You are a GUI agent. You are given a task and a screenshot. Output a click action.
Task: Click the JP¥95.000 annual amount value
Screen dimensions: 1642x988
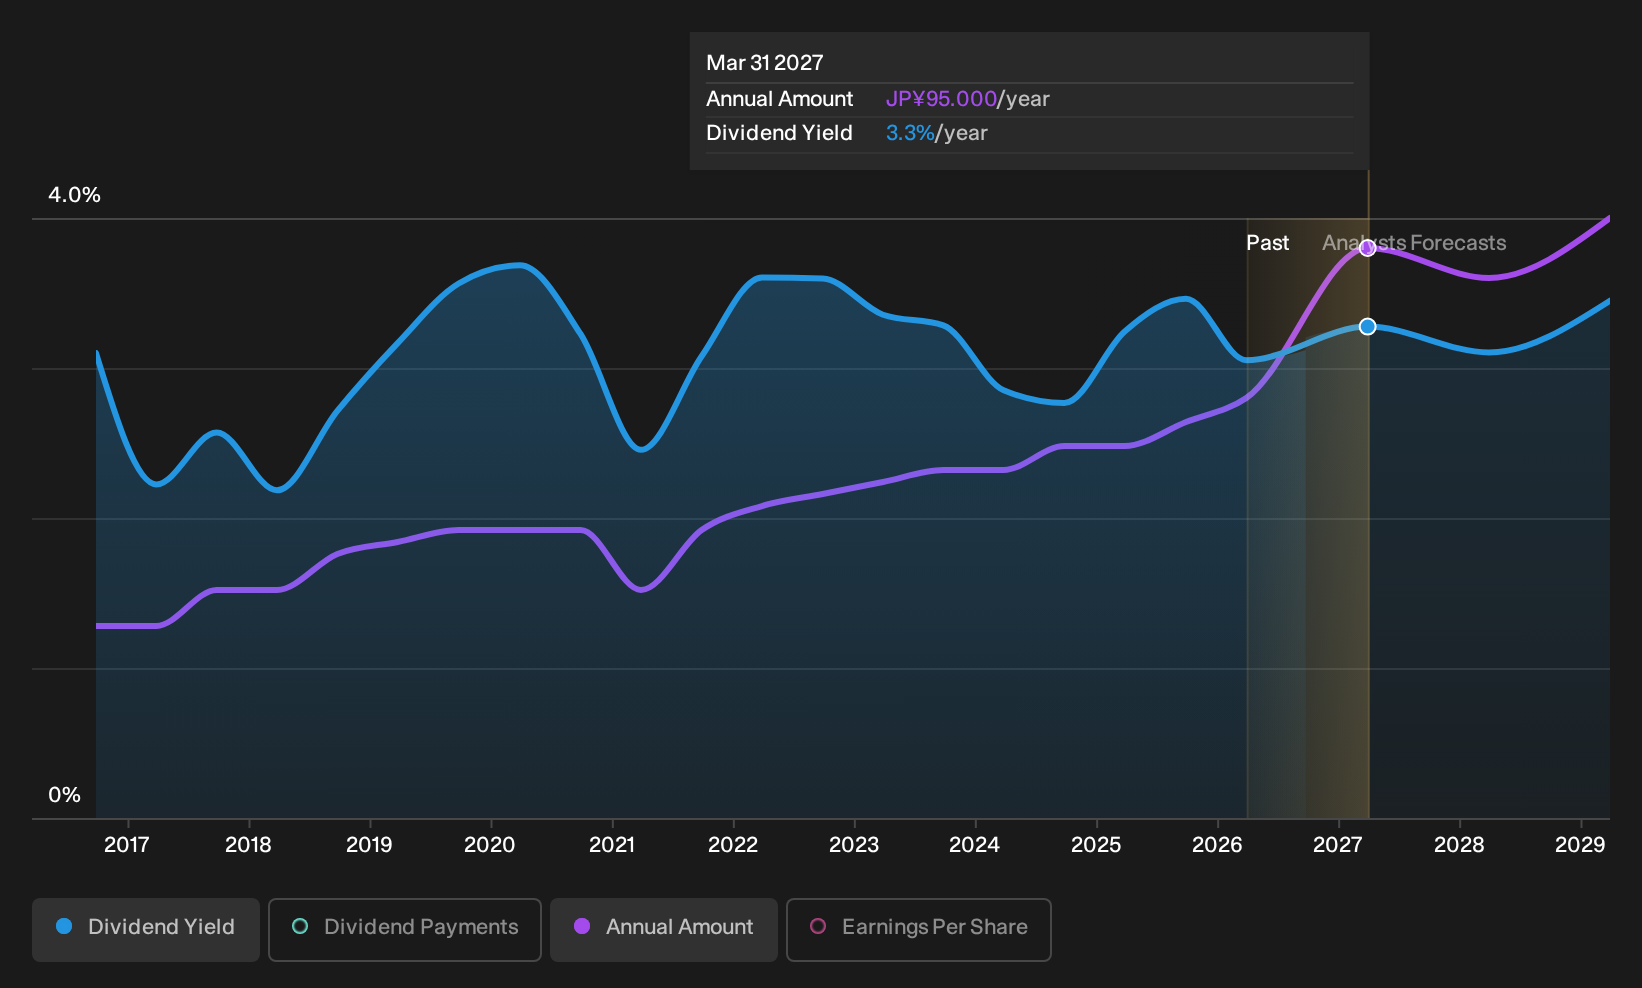coord(941,99)
